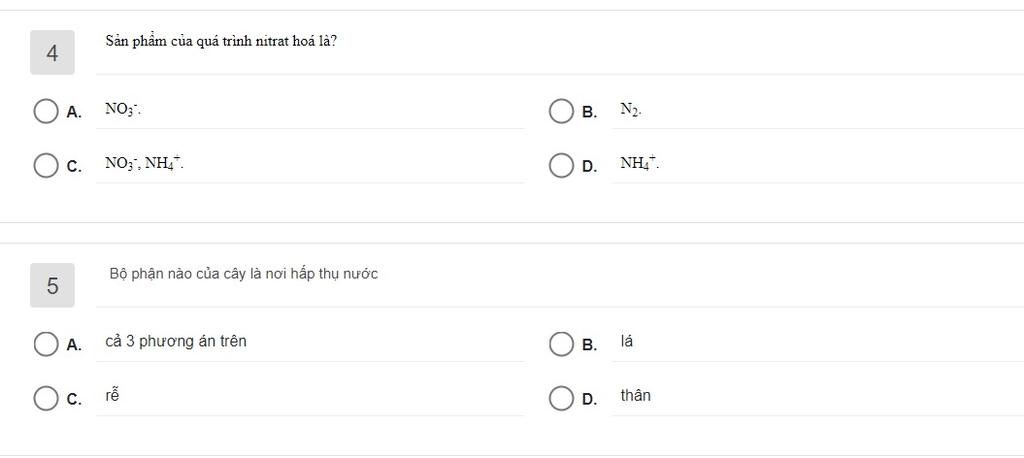Click question text "Bộ phận nào của cây là nơi hấp thụ nước"
Screen dimensions: 1024x458
pos(244,274)
